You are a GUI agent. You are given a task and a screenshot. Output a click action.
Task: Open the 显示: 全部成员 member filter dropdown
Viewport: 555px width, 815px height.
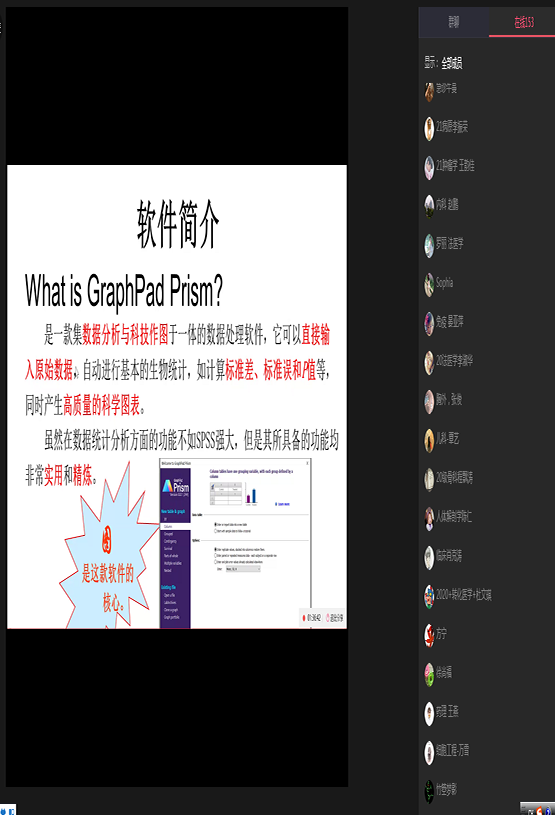(x=443, y=63)
